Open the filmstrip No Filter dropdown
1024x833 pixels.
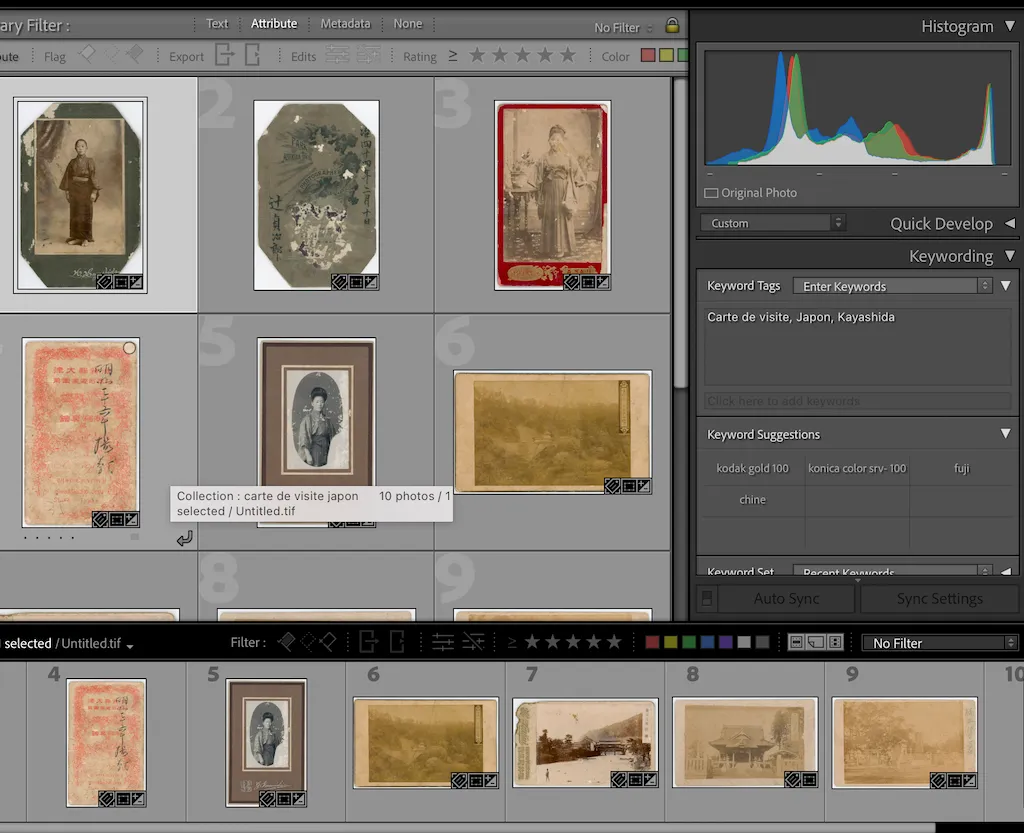coord(940,643)
